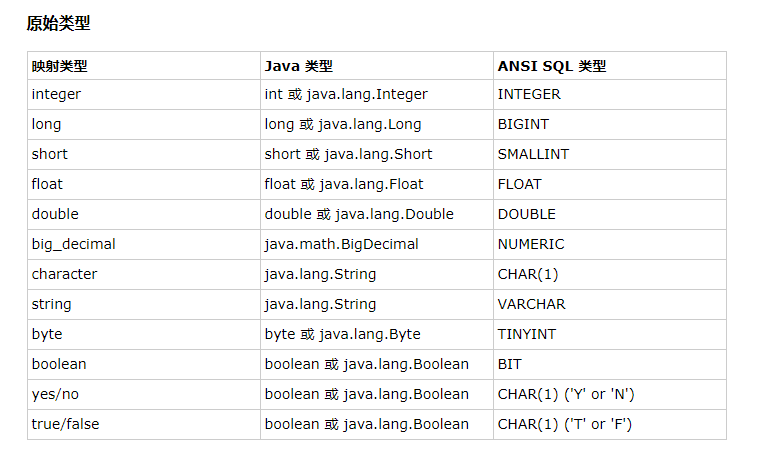Click the character mapping type cell
Image resolution: width=761 pixels, height=459 pixels.
click(64, 274)
